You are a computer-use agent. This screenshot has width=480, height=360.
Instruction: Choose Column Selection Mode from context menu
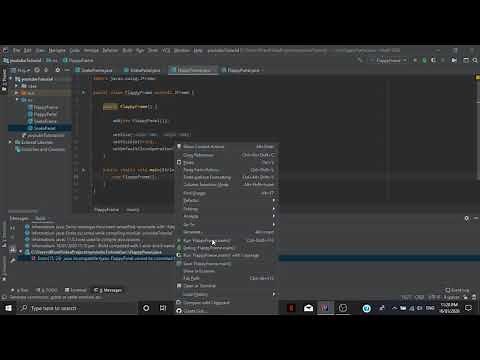tap(227, 184)
